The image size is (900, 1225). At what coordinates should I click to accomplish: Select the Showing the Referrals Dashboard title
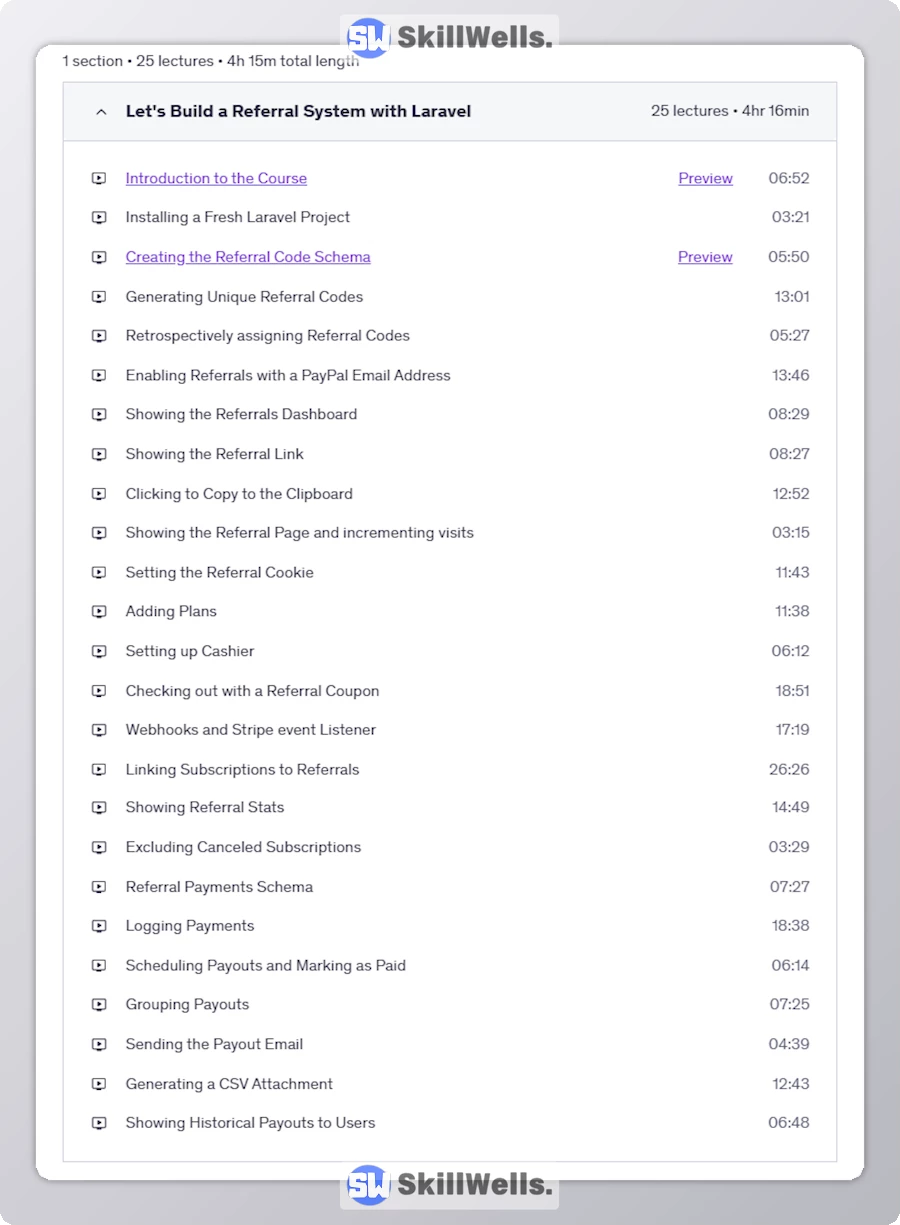[241, 414]
